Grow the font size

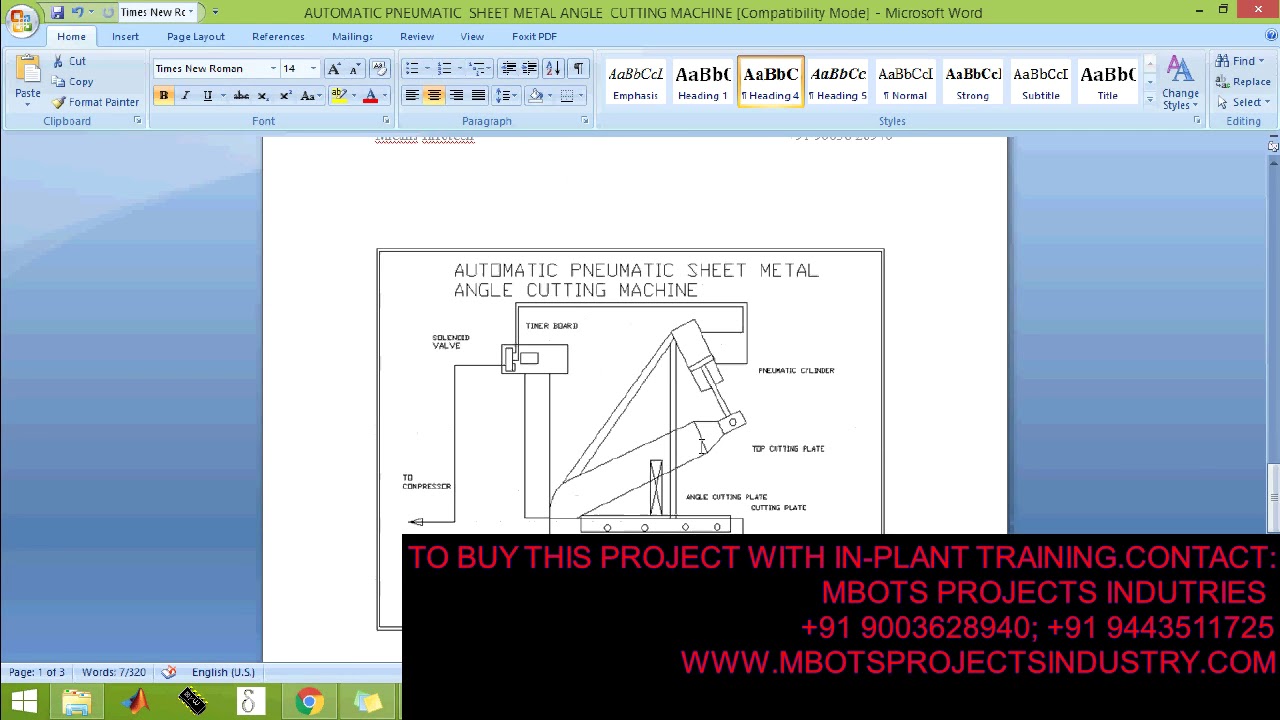[x=334, y=69]
